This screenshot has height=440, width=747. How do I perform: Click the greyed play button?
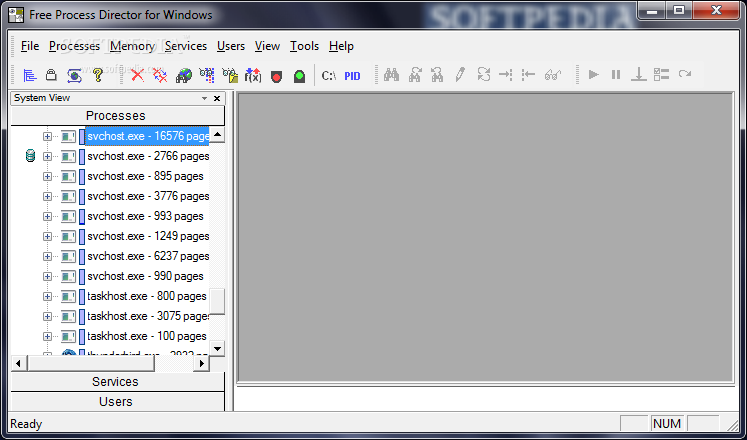[x=594, y=74]
